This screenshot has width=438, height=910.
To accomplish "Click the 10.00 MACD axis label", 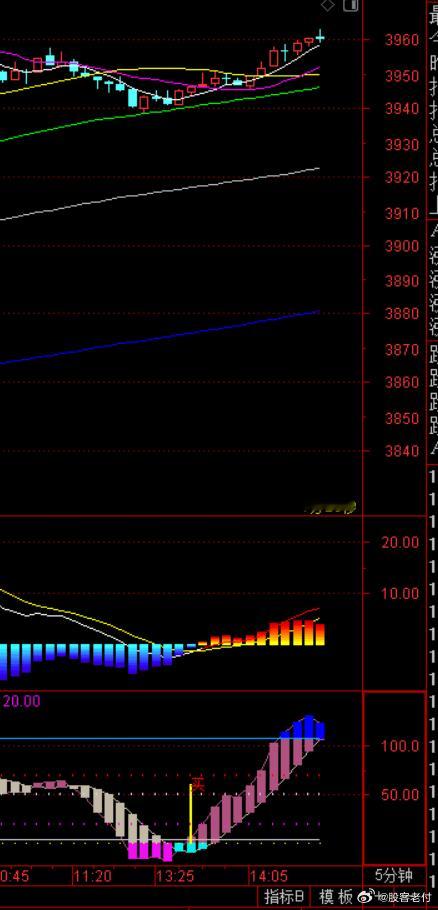I will (x=400, y=593).
